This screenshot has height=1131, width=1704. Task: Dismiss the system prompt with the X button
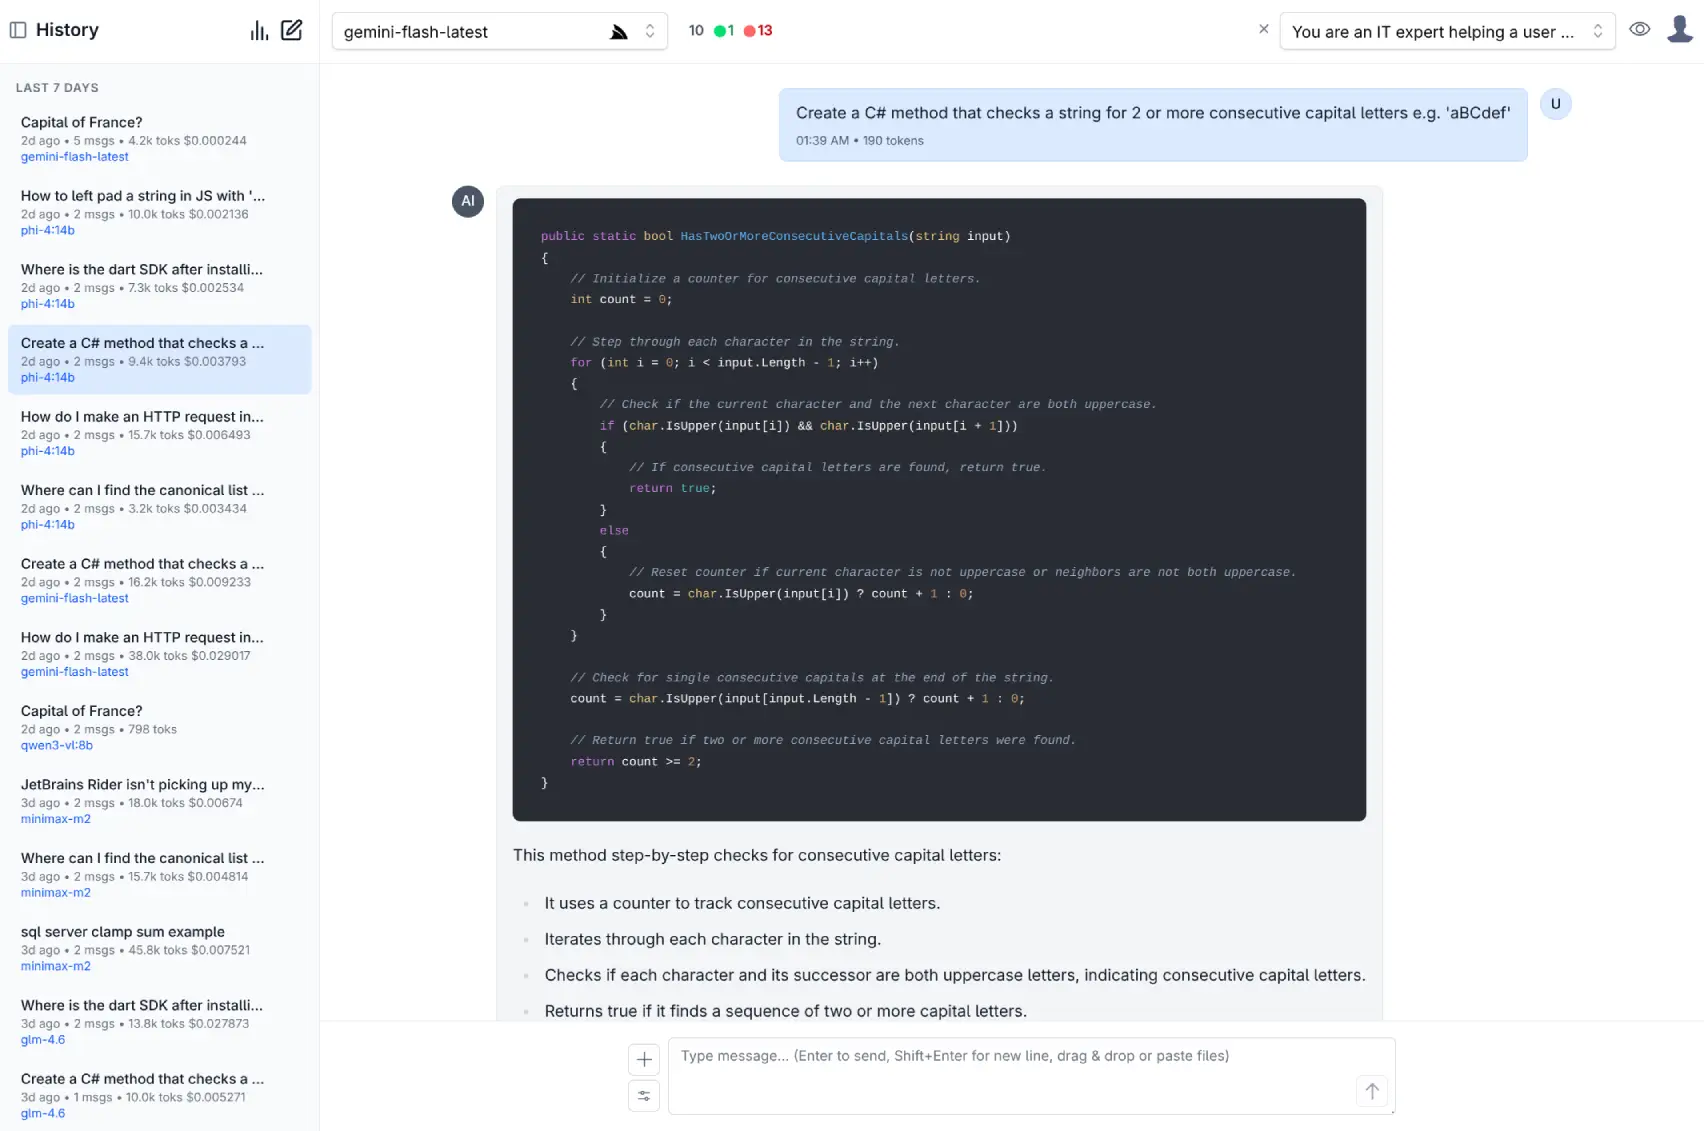pyautogui.click(x=1263, y=29)
